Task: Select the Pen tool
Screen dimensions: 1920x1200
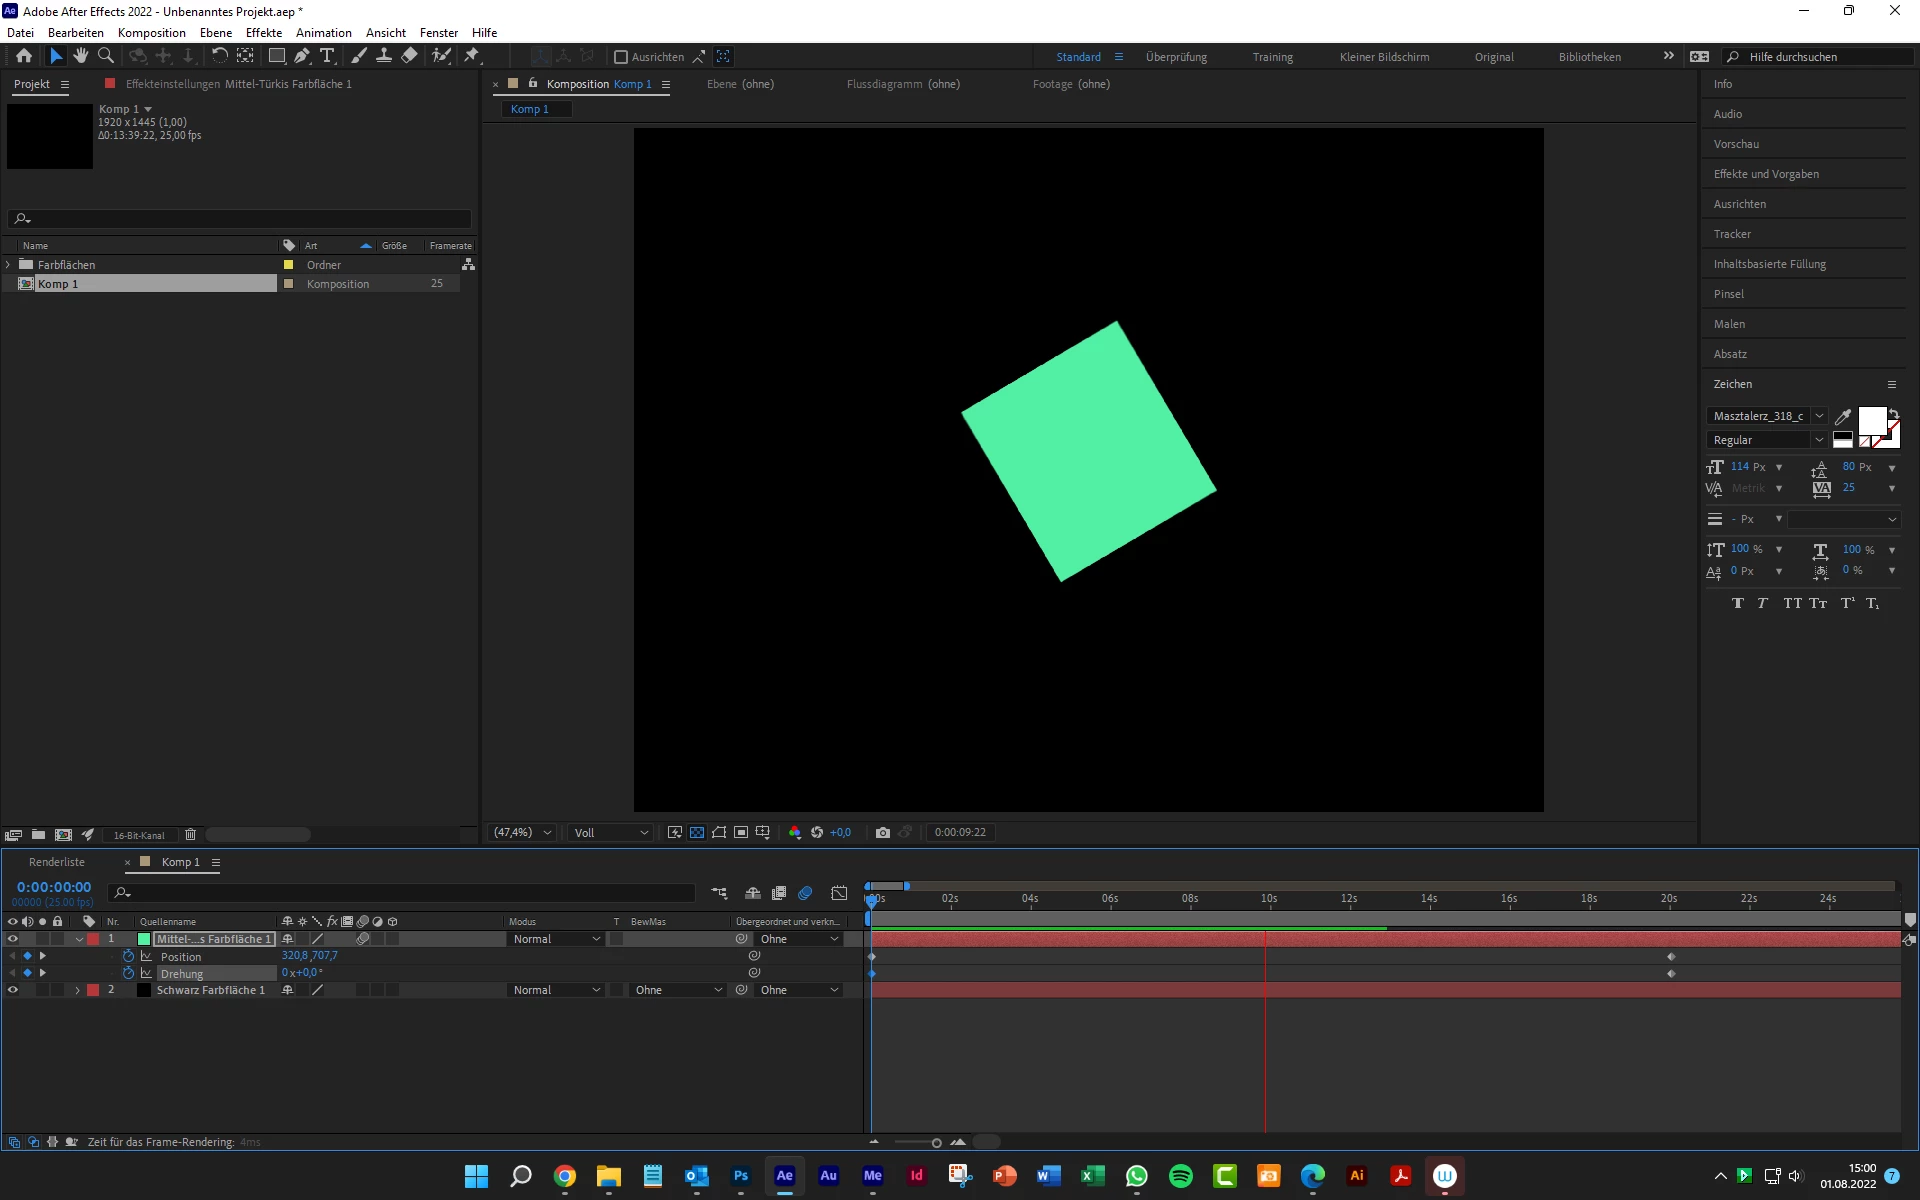Action: (302, 56)
